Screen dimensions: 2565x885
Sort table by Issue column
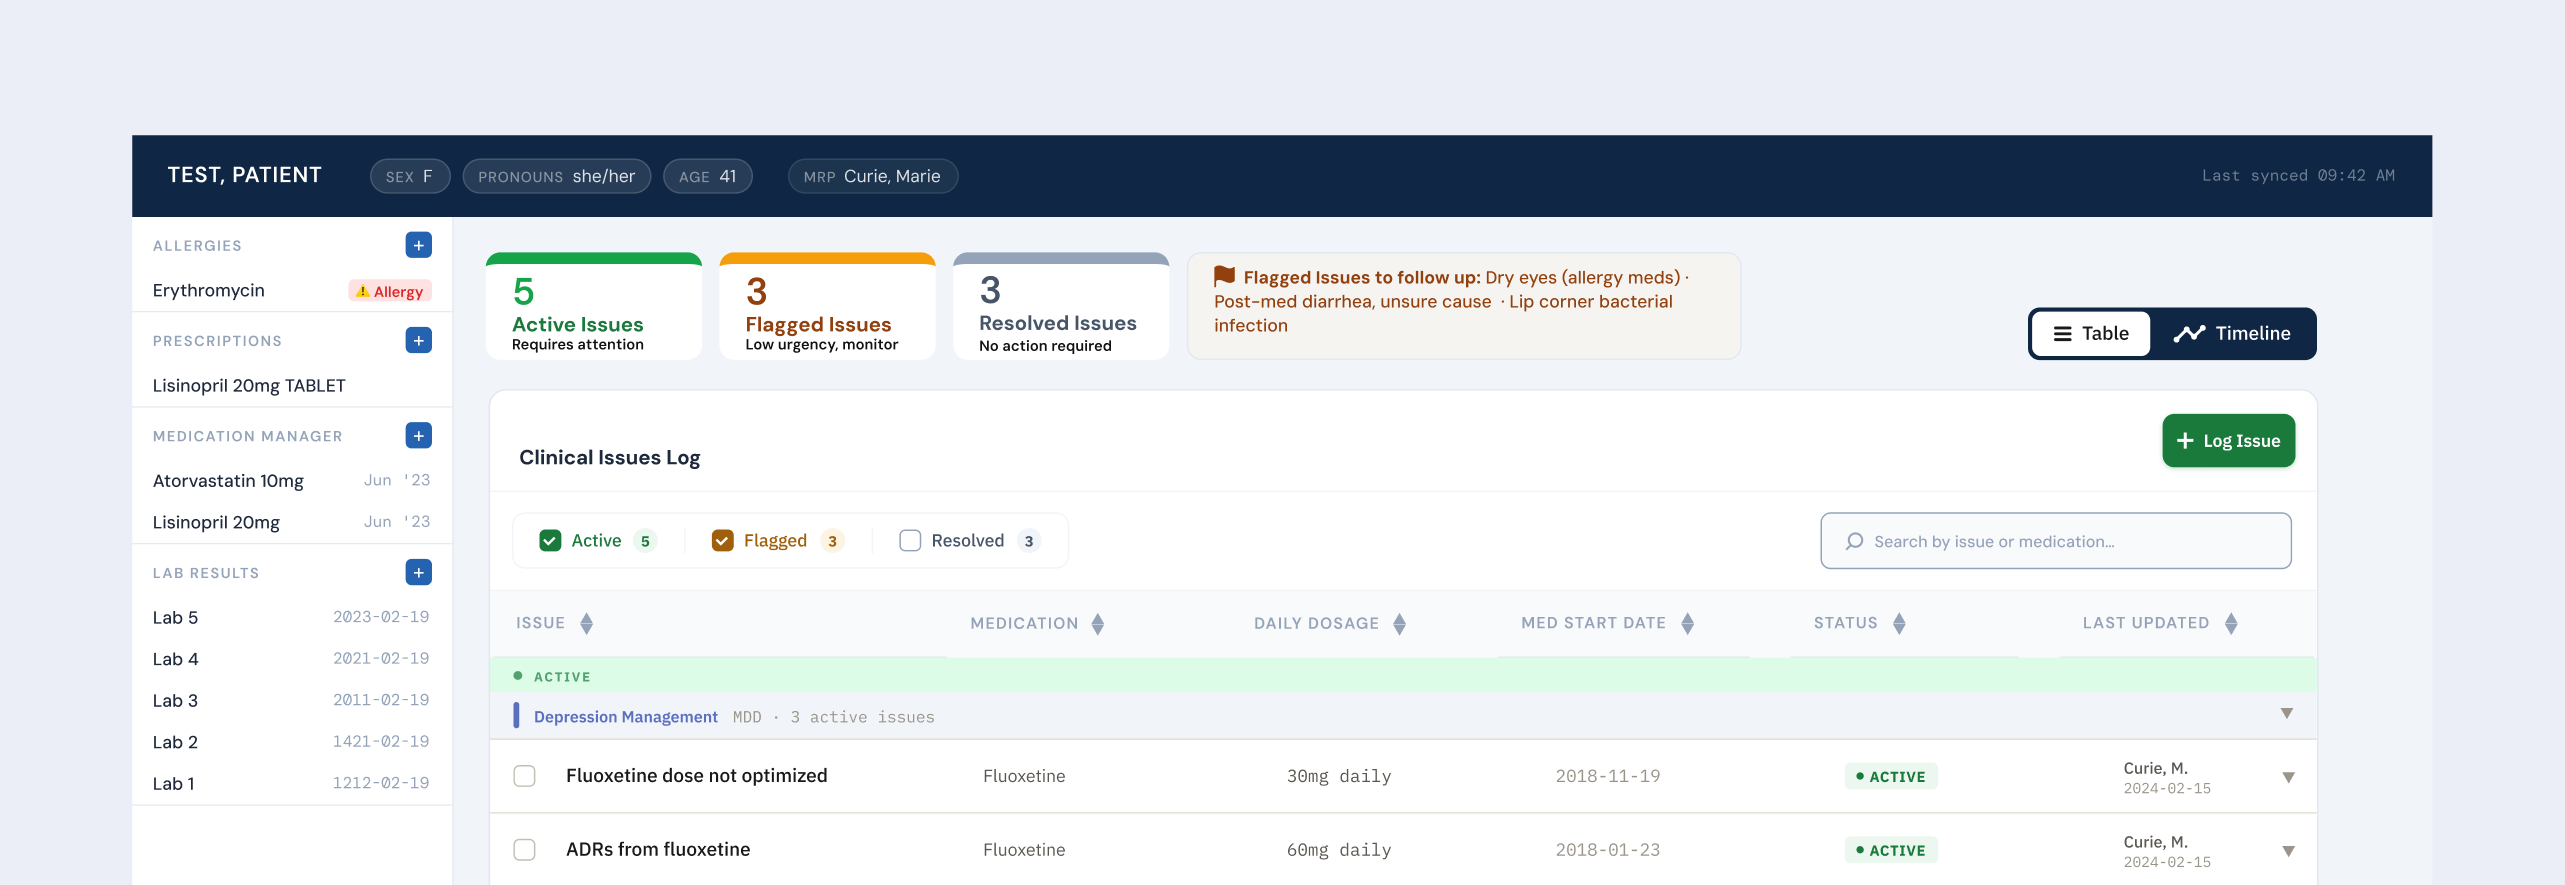(586, 623)
